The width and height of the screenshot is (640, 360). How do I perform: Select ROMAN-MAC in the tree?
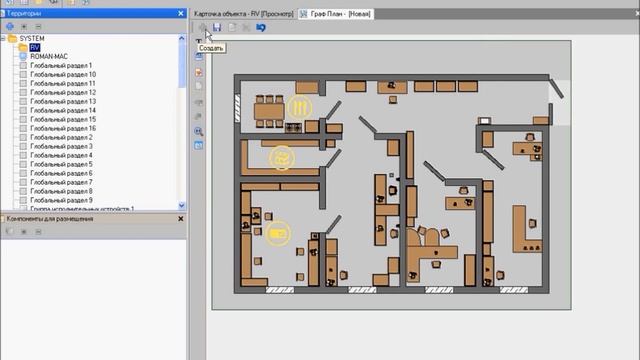(x=49, y=56)
